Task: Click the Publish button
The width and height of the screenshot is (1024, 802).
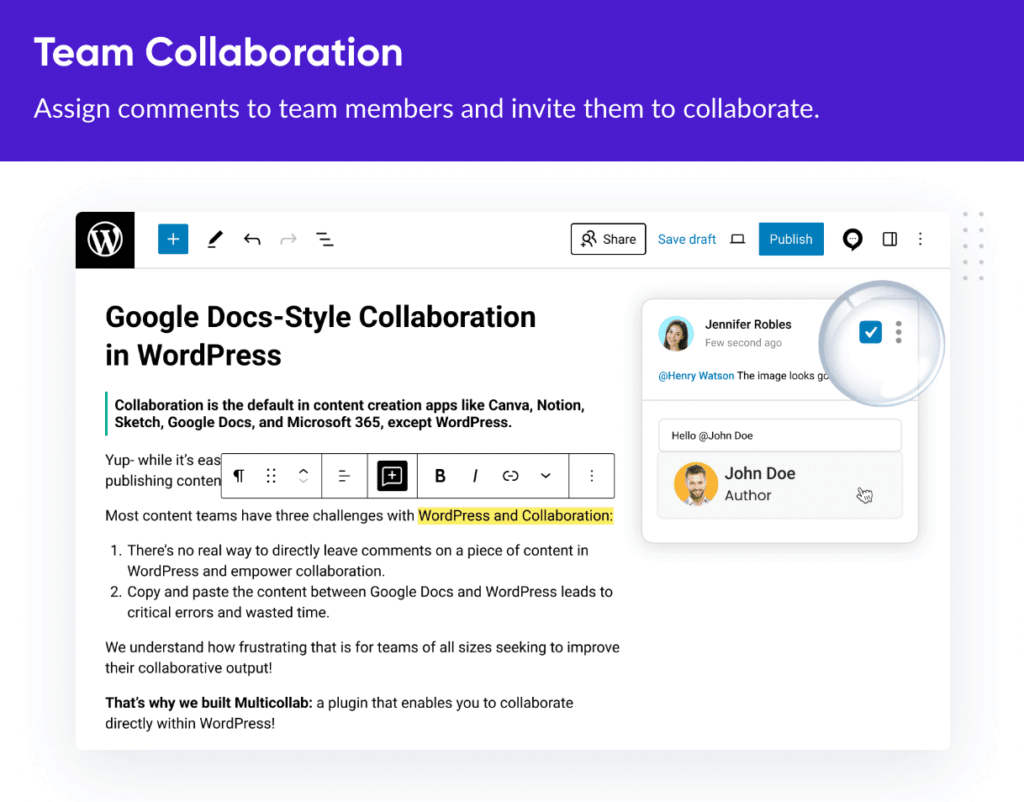Action: point(791,239)
